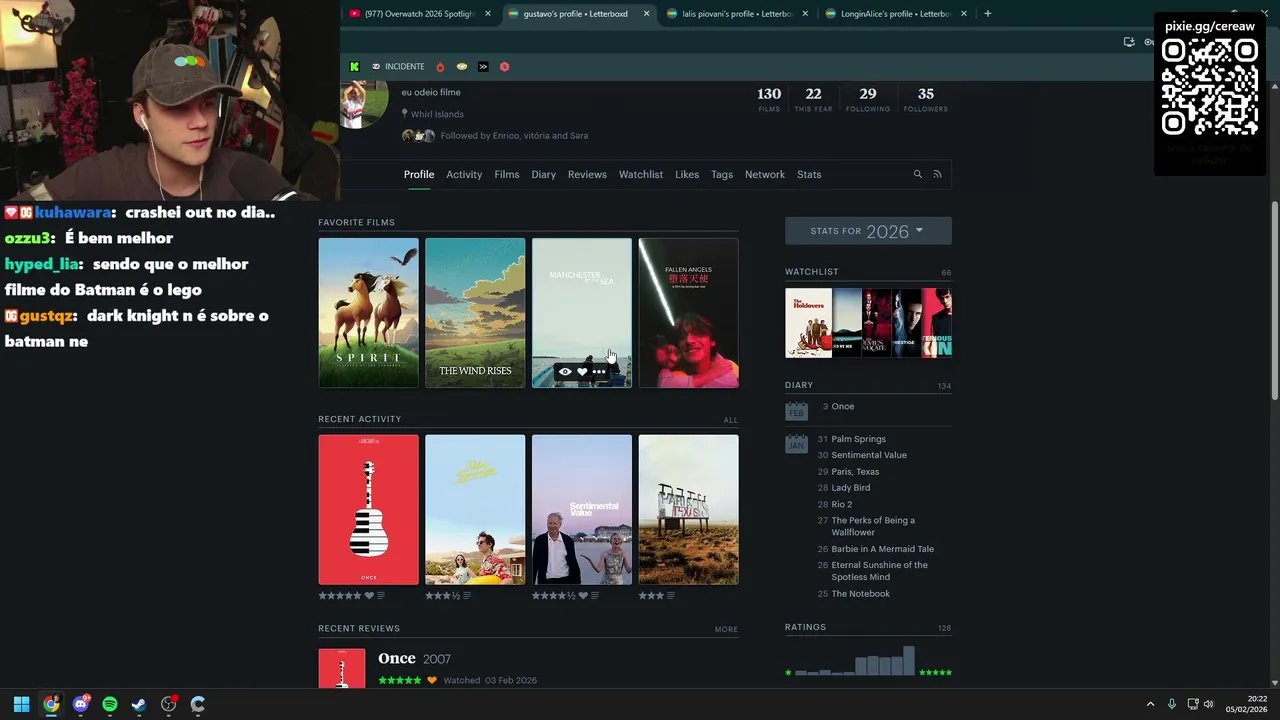Image resolution: width=1280 pixels, height=720 pixels.
Task: Switch to the Activity tab
Action: click(x=464, y=174)
